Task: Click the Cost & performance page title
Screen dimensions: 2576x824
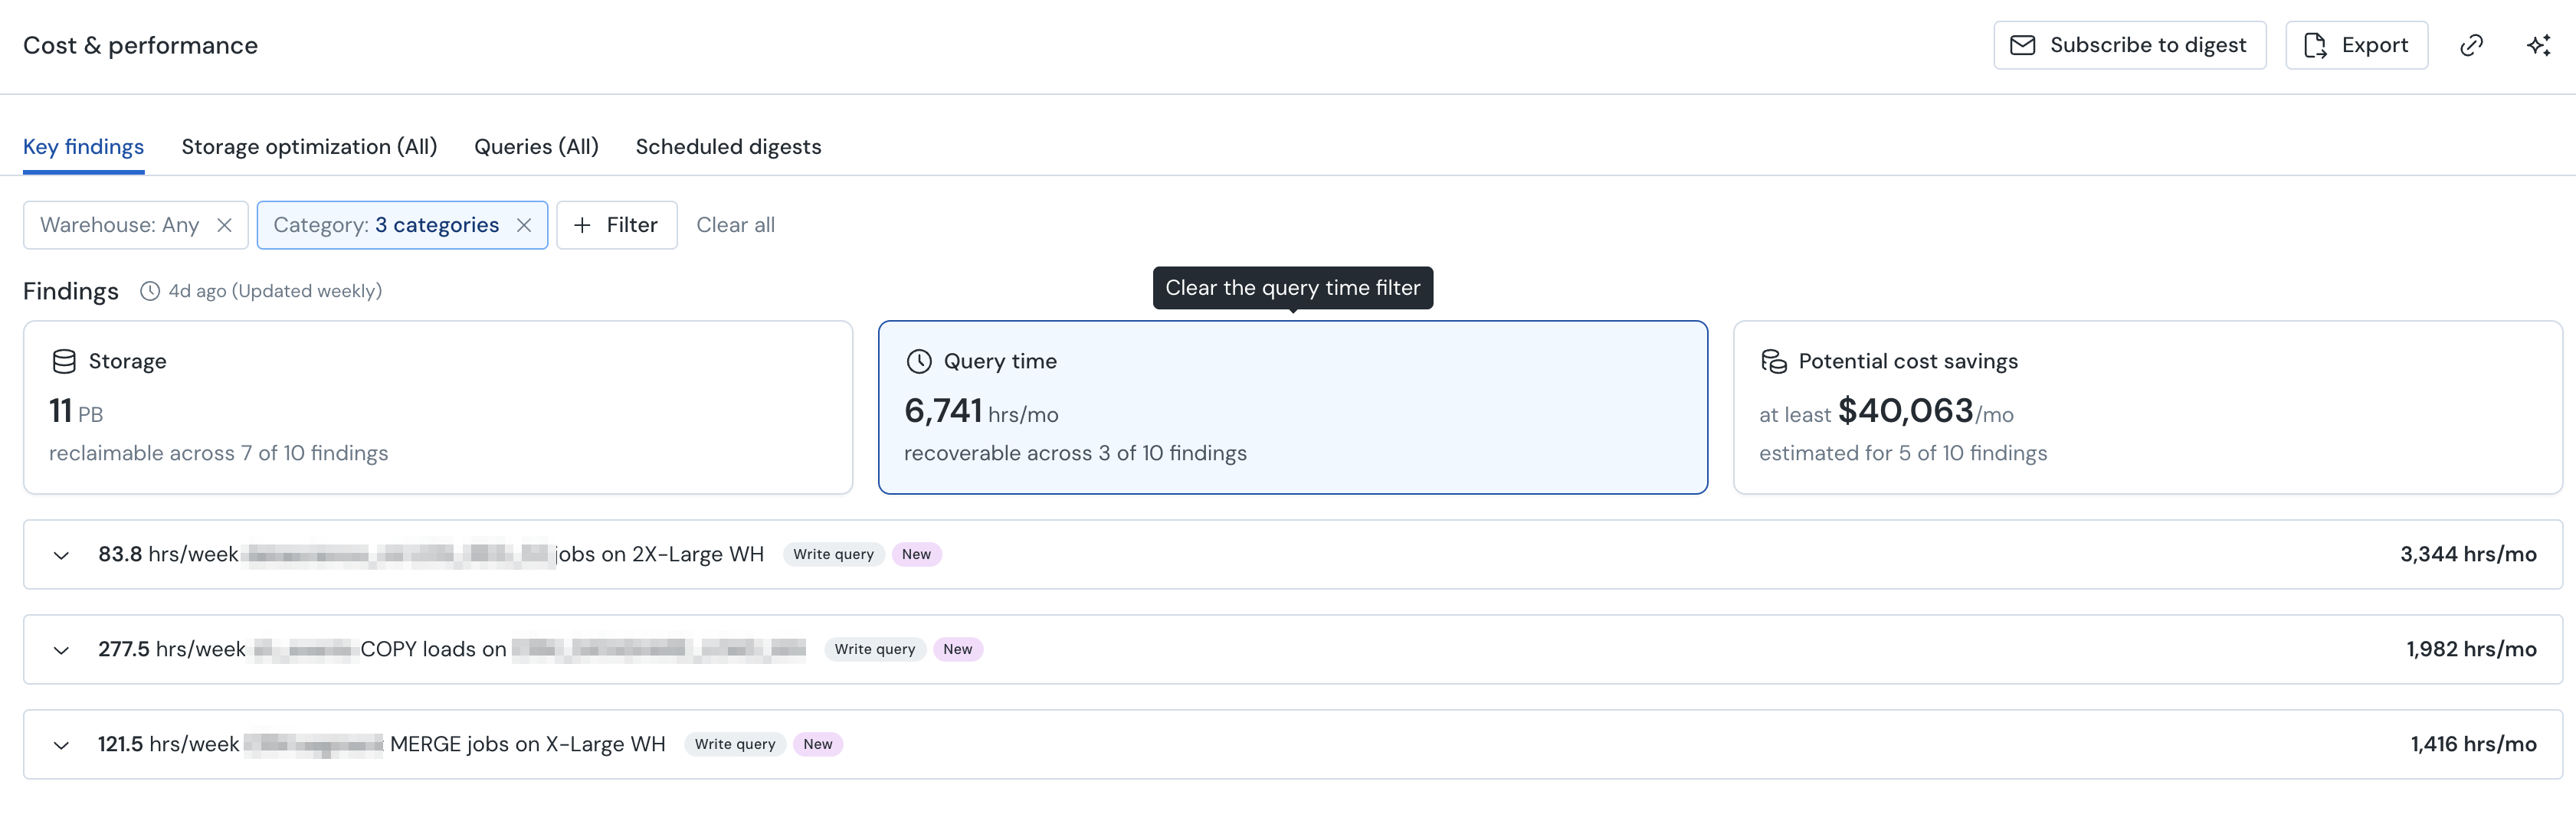Action: [x=140, y=46]
